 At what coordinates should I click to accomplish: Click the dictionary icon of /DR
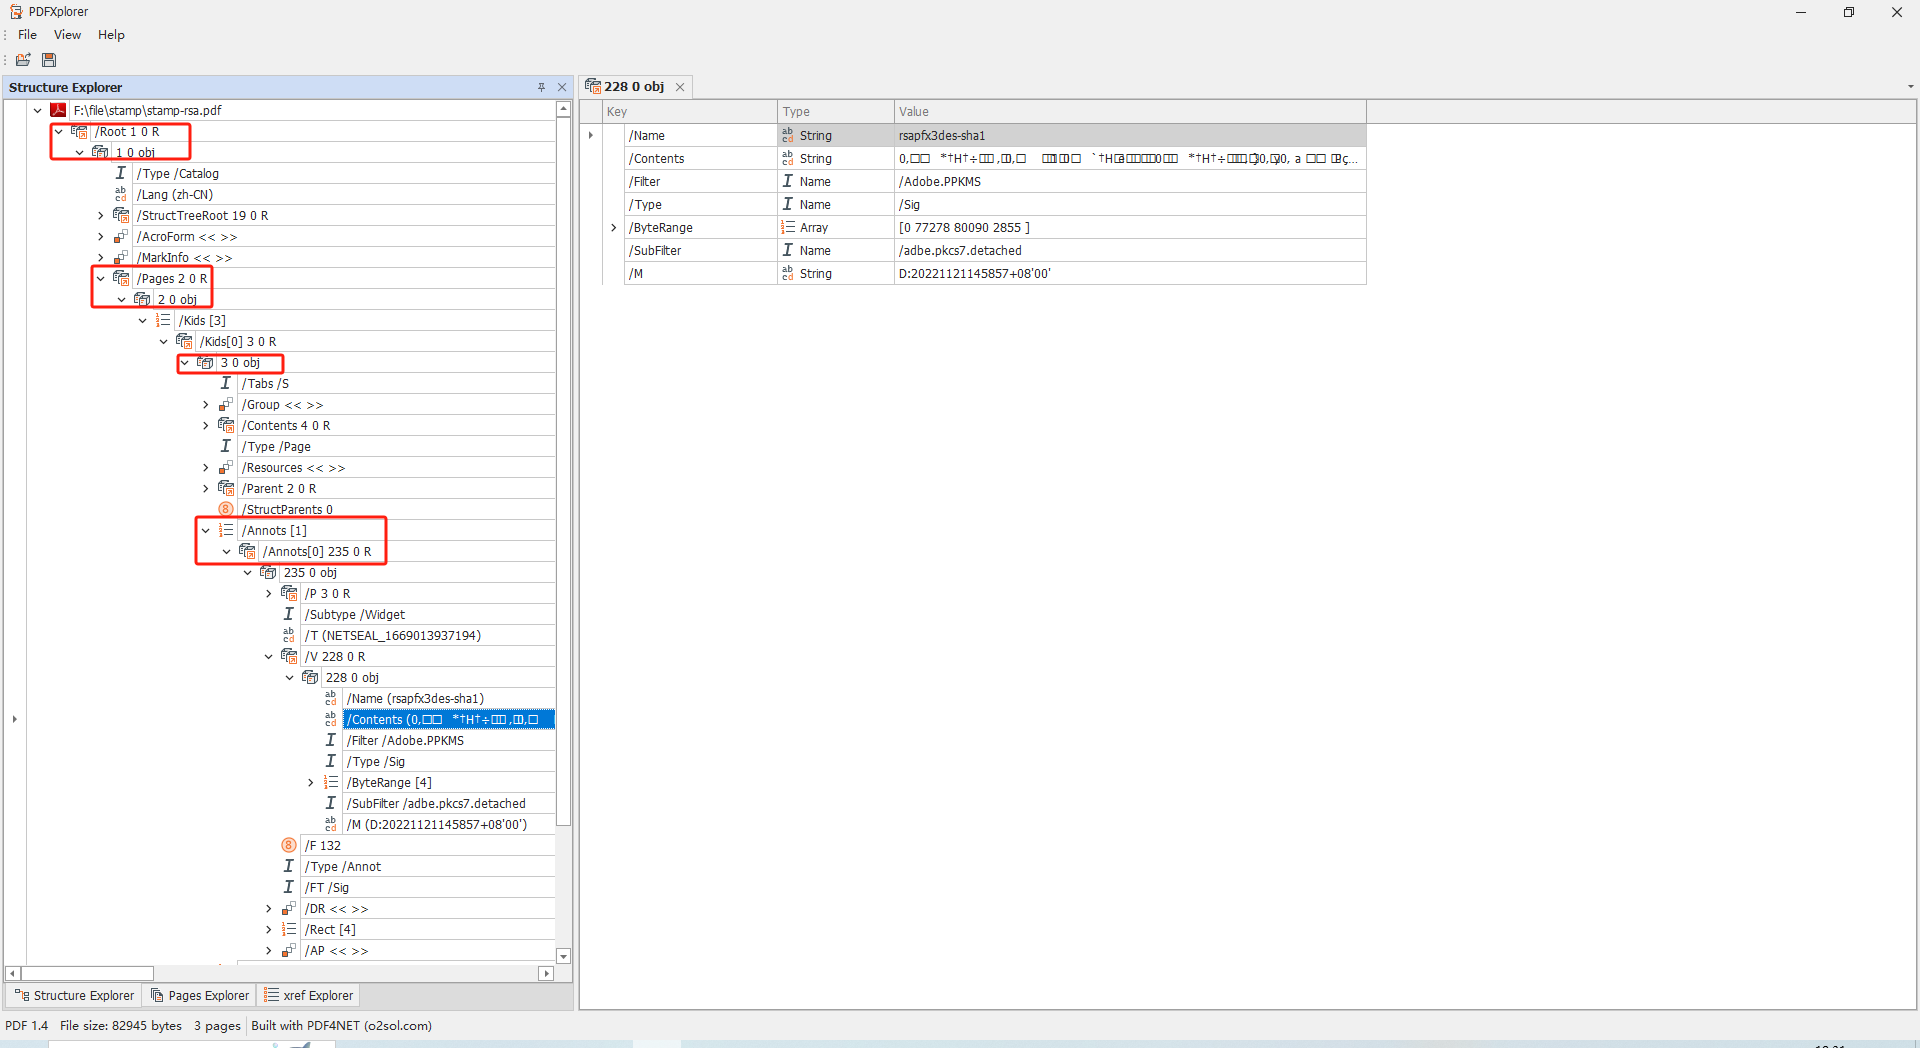[289, 908]
